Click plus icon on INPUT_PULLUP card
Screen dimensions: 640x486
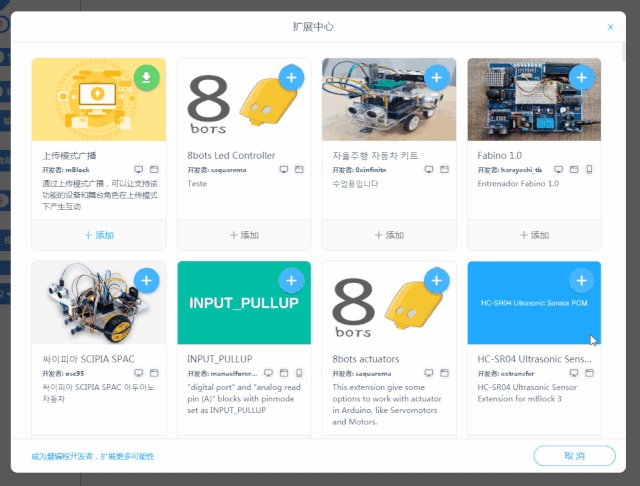pos(291,281)
